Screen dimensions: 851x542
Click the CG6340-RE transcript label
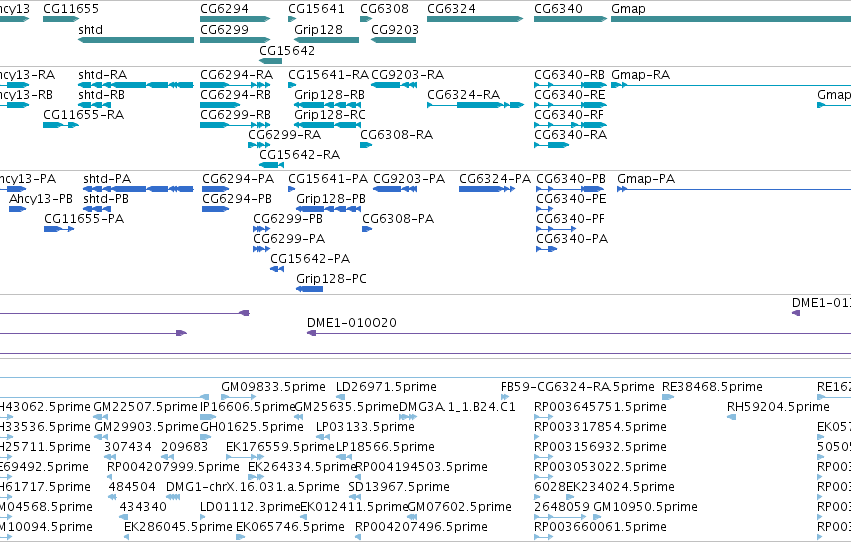click(x=569, y=94)
